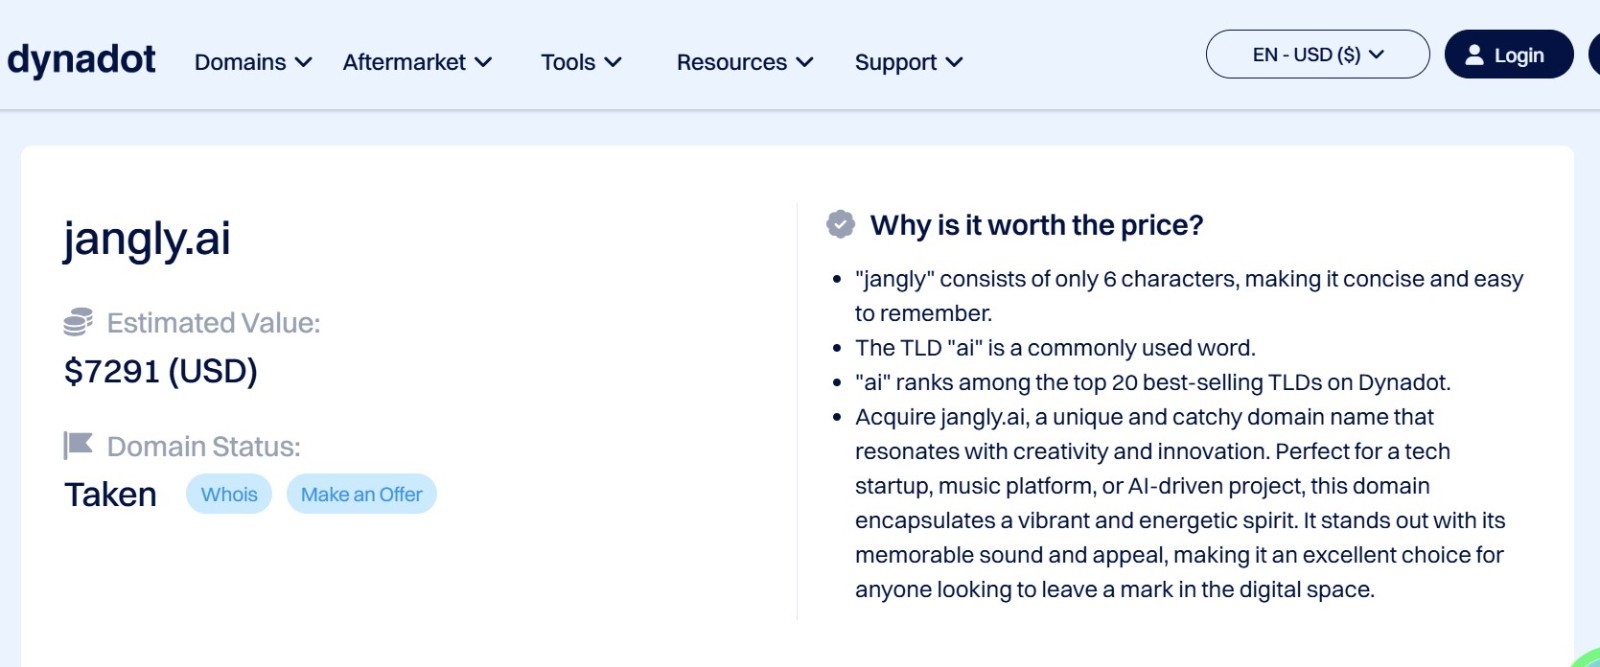Image resolution: width=1600 pixels, height=667 pixels.
Task: Open the Tools menu
Action: point(581,62)
